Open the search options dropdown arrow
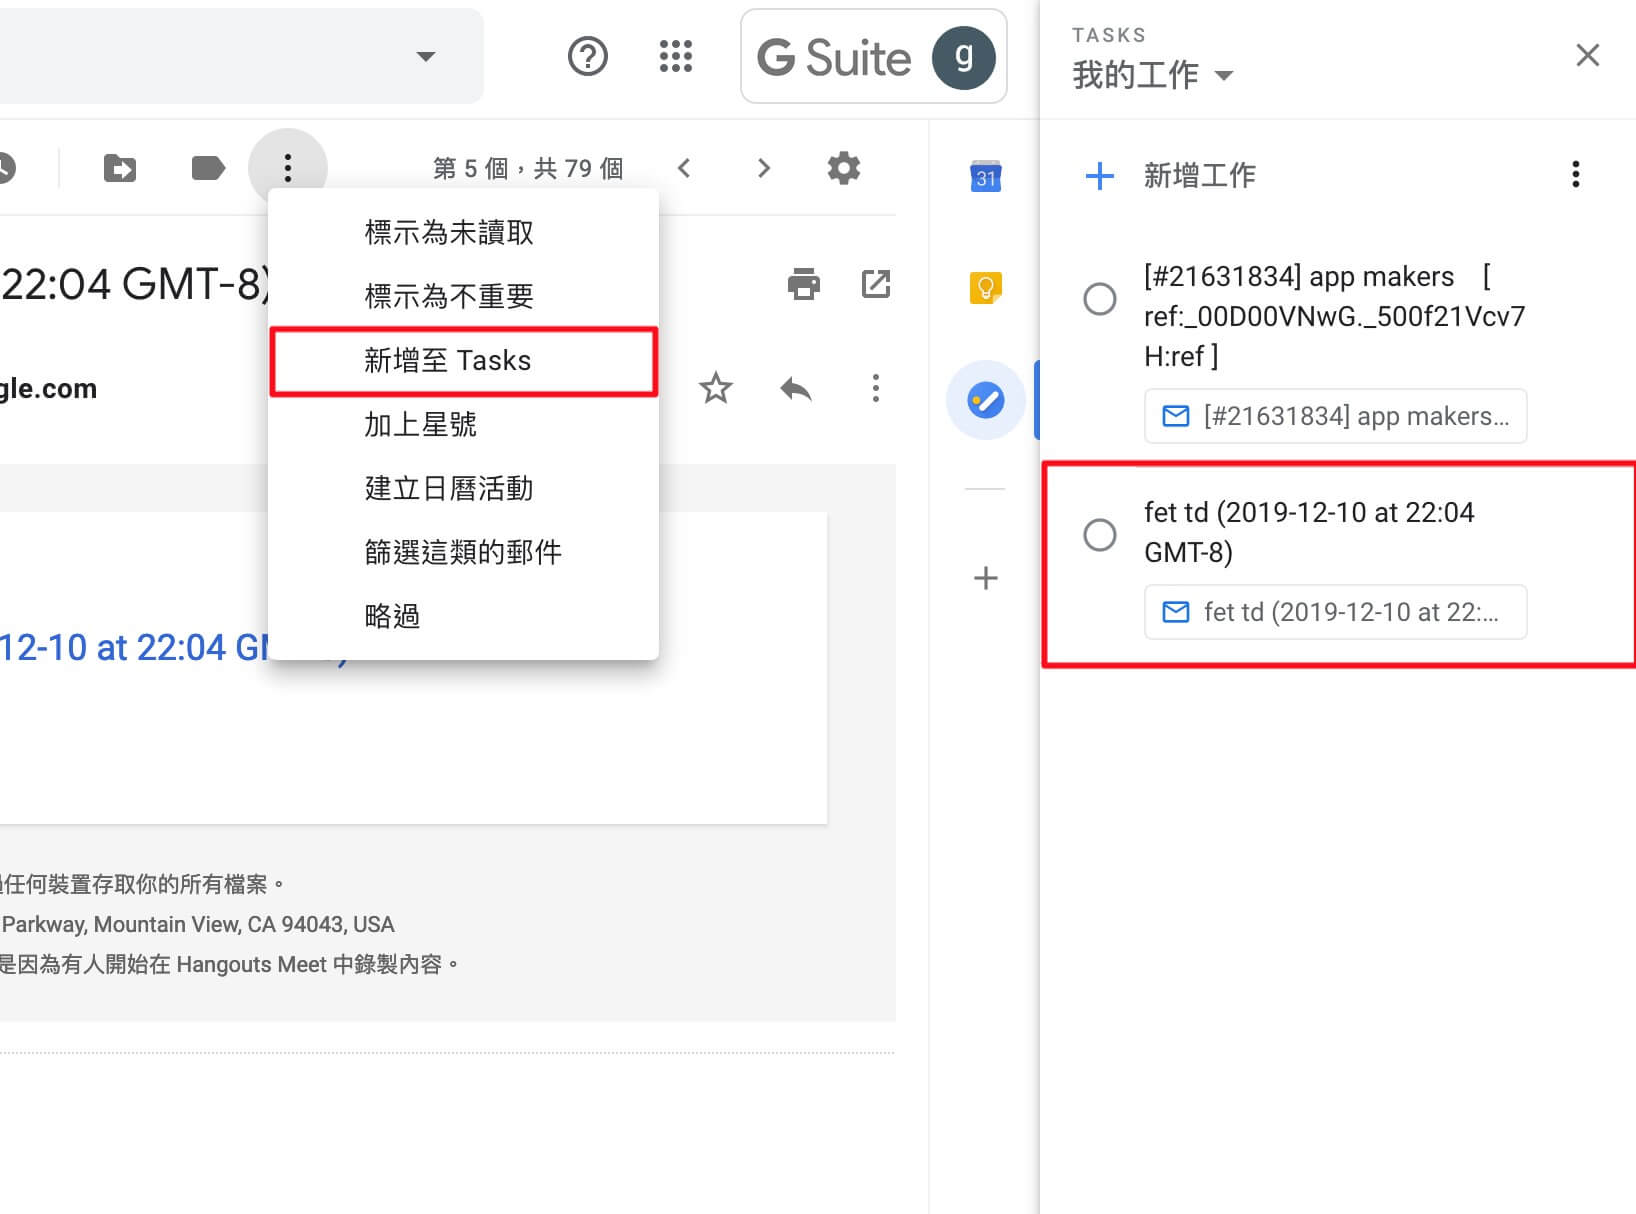Viewport: 1636px width, 1214px height. click(426, 57)
